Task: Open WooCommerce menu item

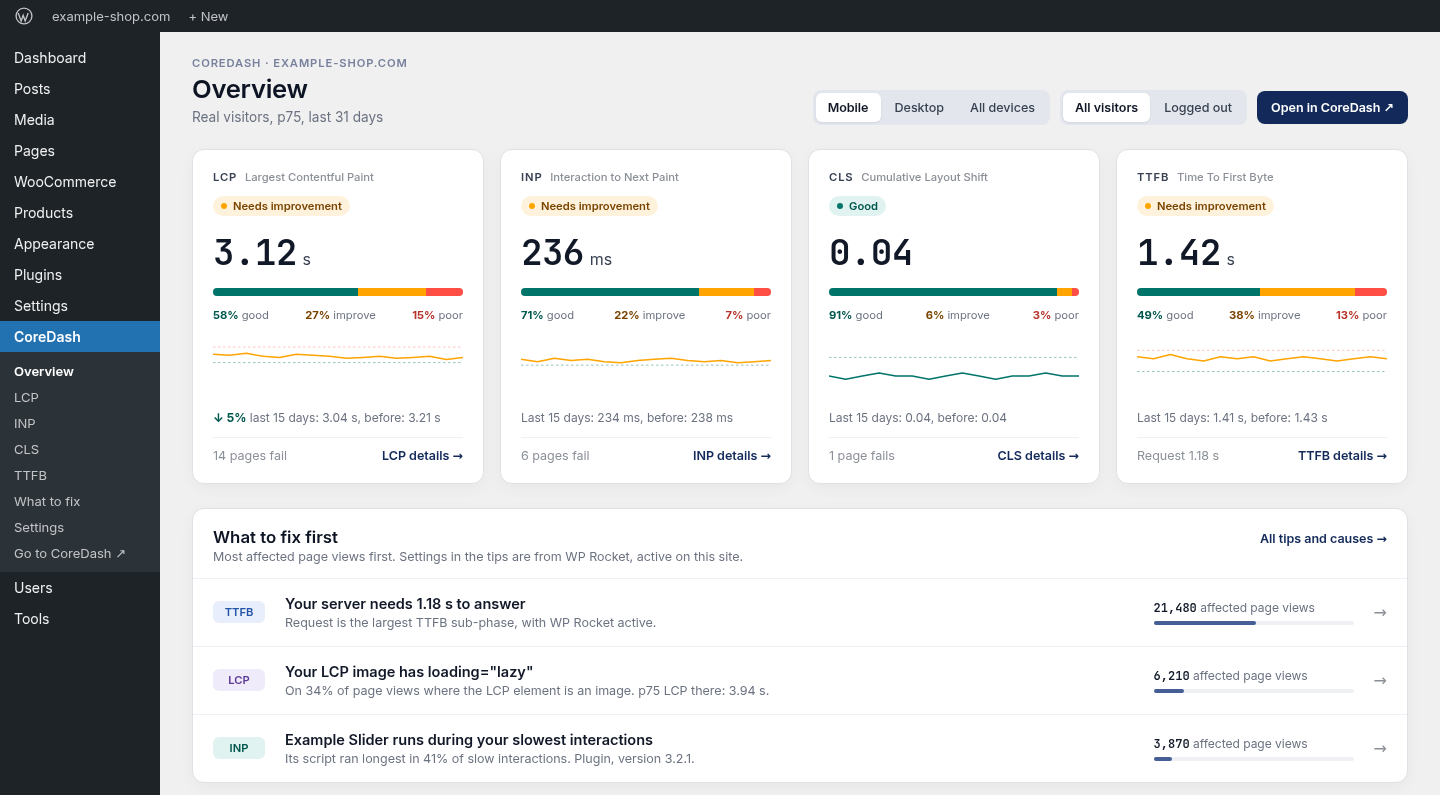Action: (80, 182)
